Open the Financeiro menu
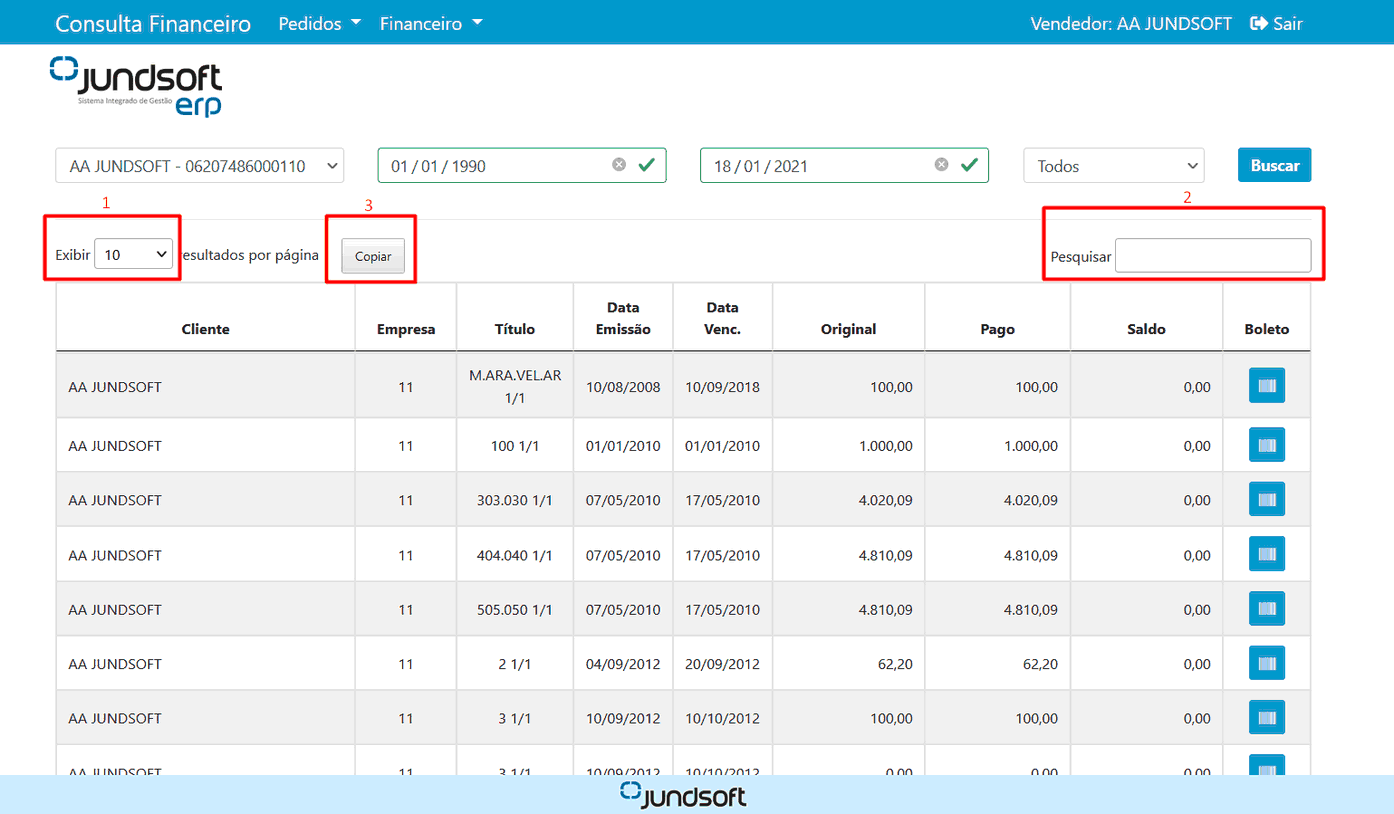This screenshot has width=1394, height=814. point(431,23)
